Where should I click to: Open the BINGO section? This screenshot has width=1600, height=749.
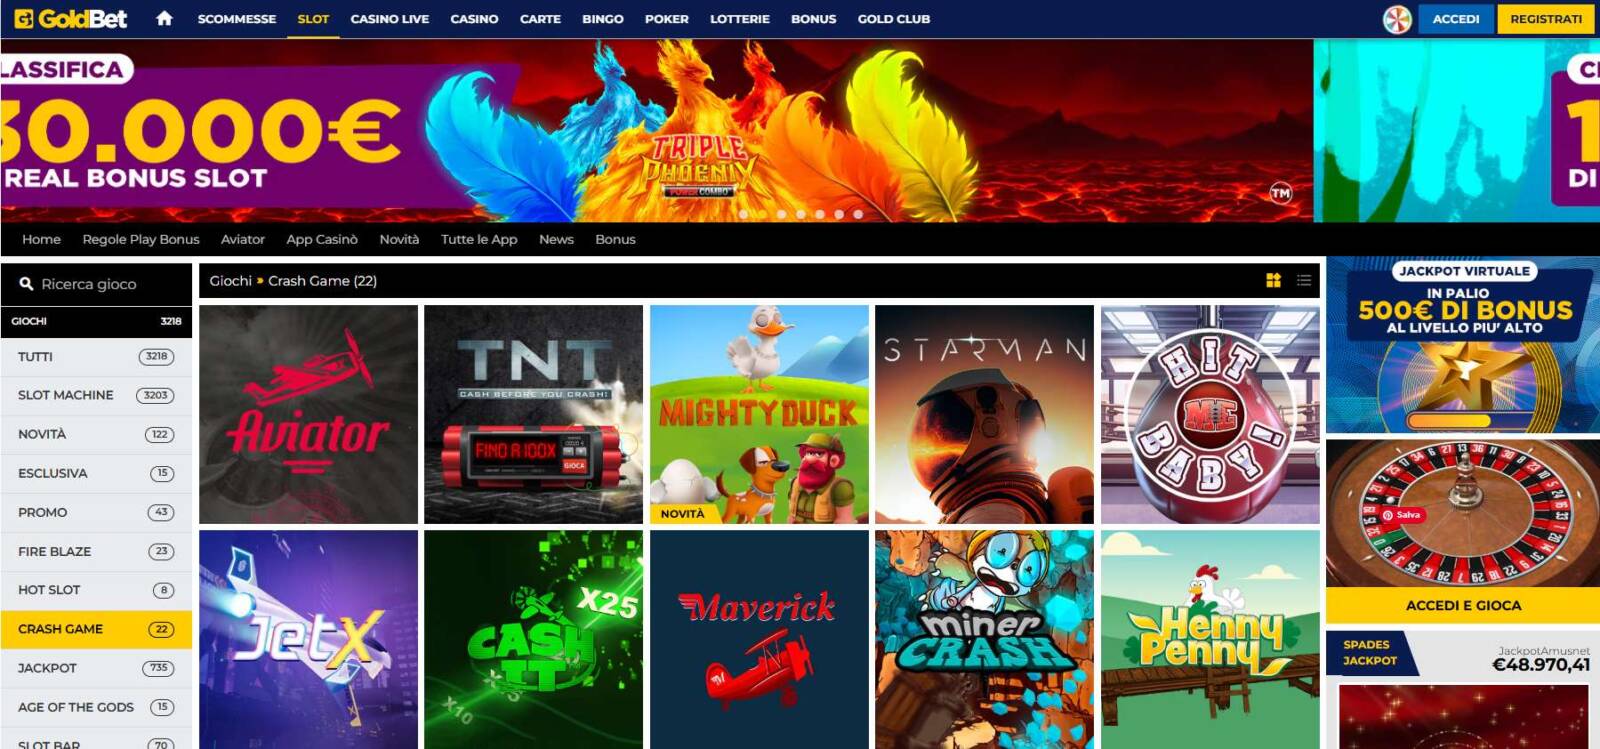pos(603,19)
